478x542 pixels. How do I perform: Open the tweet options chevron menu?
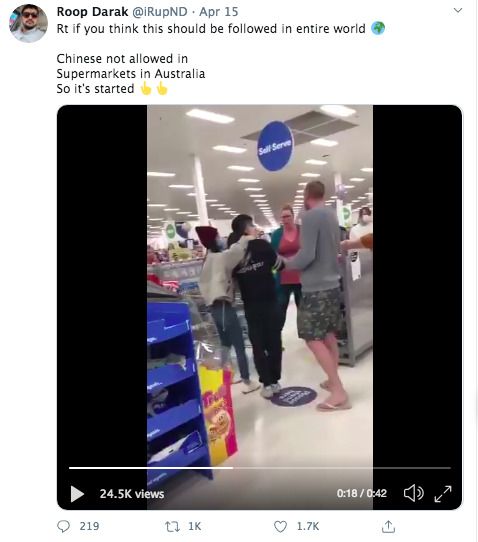click(x=458, y=10)
